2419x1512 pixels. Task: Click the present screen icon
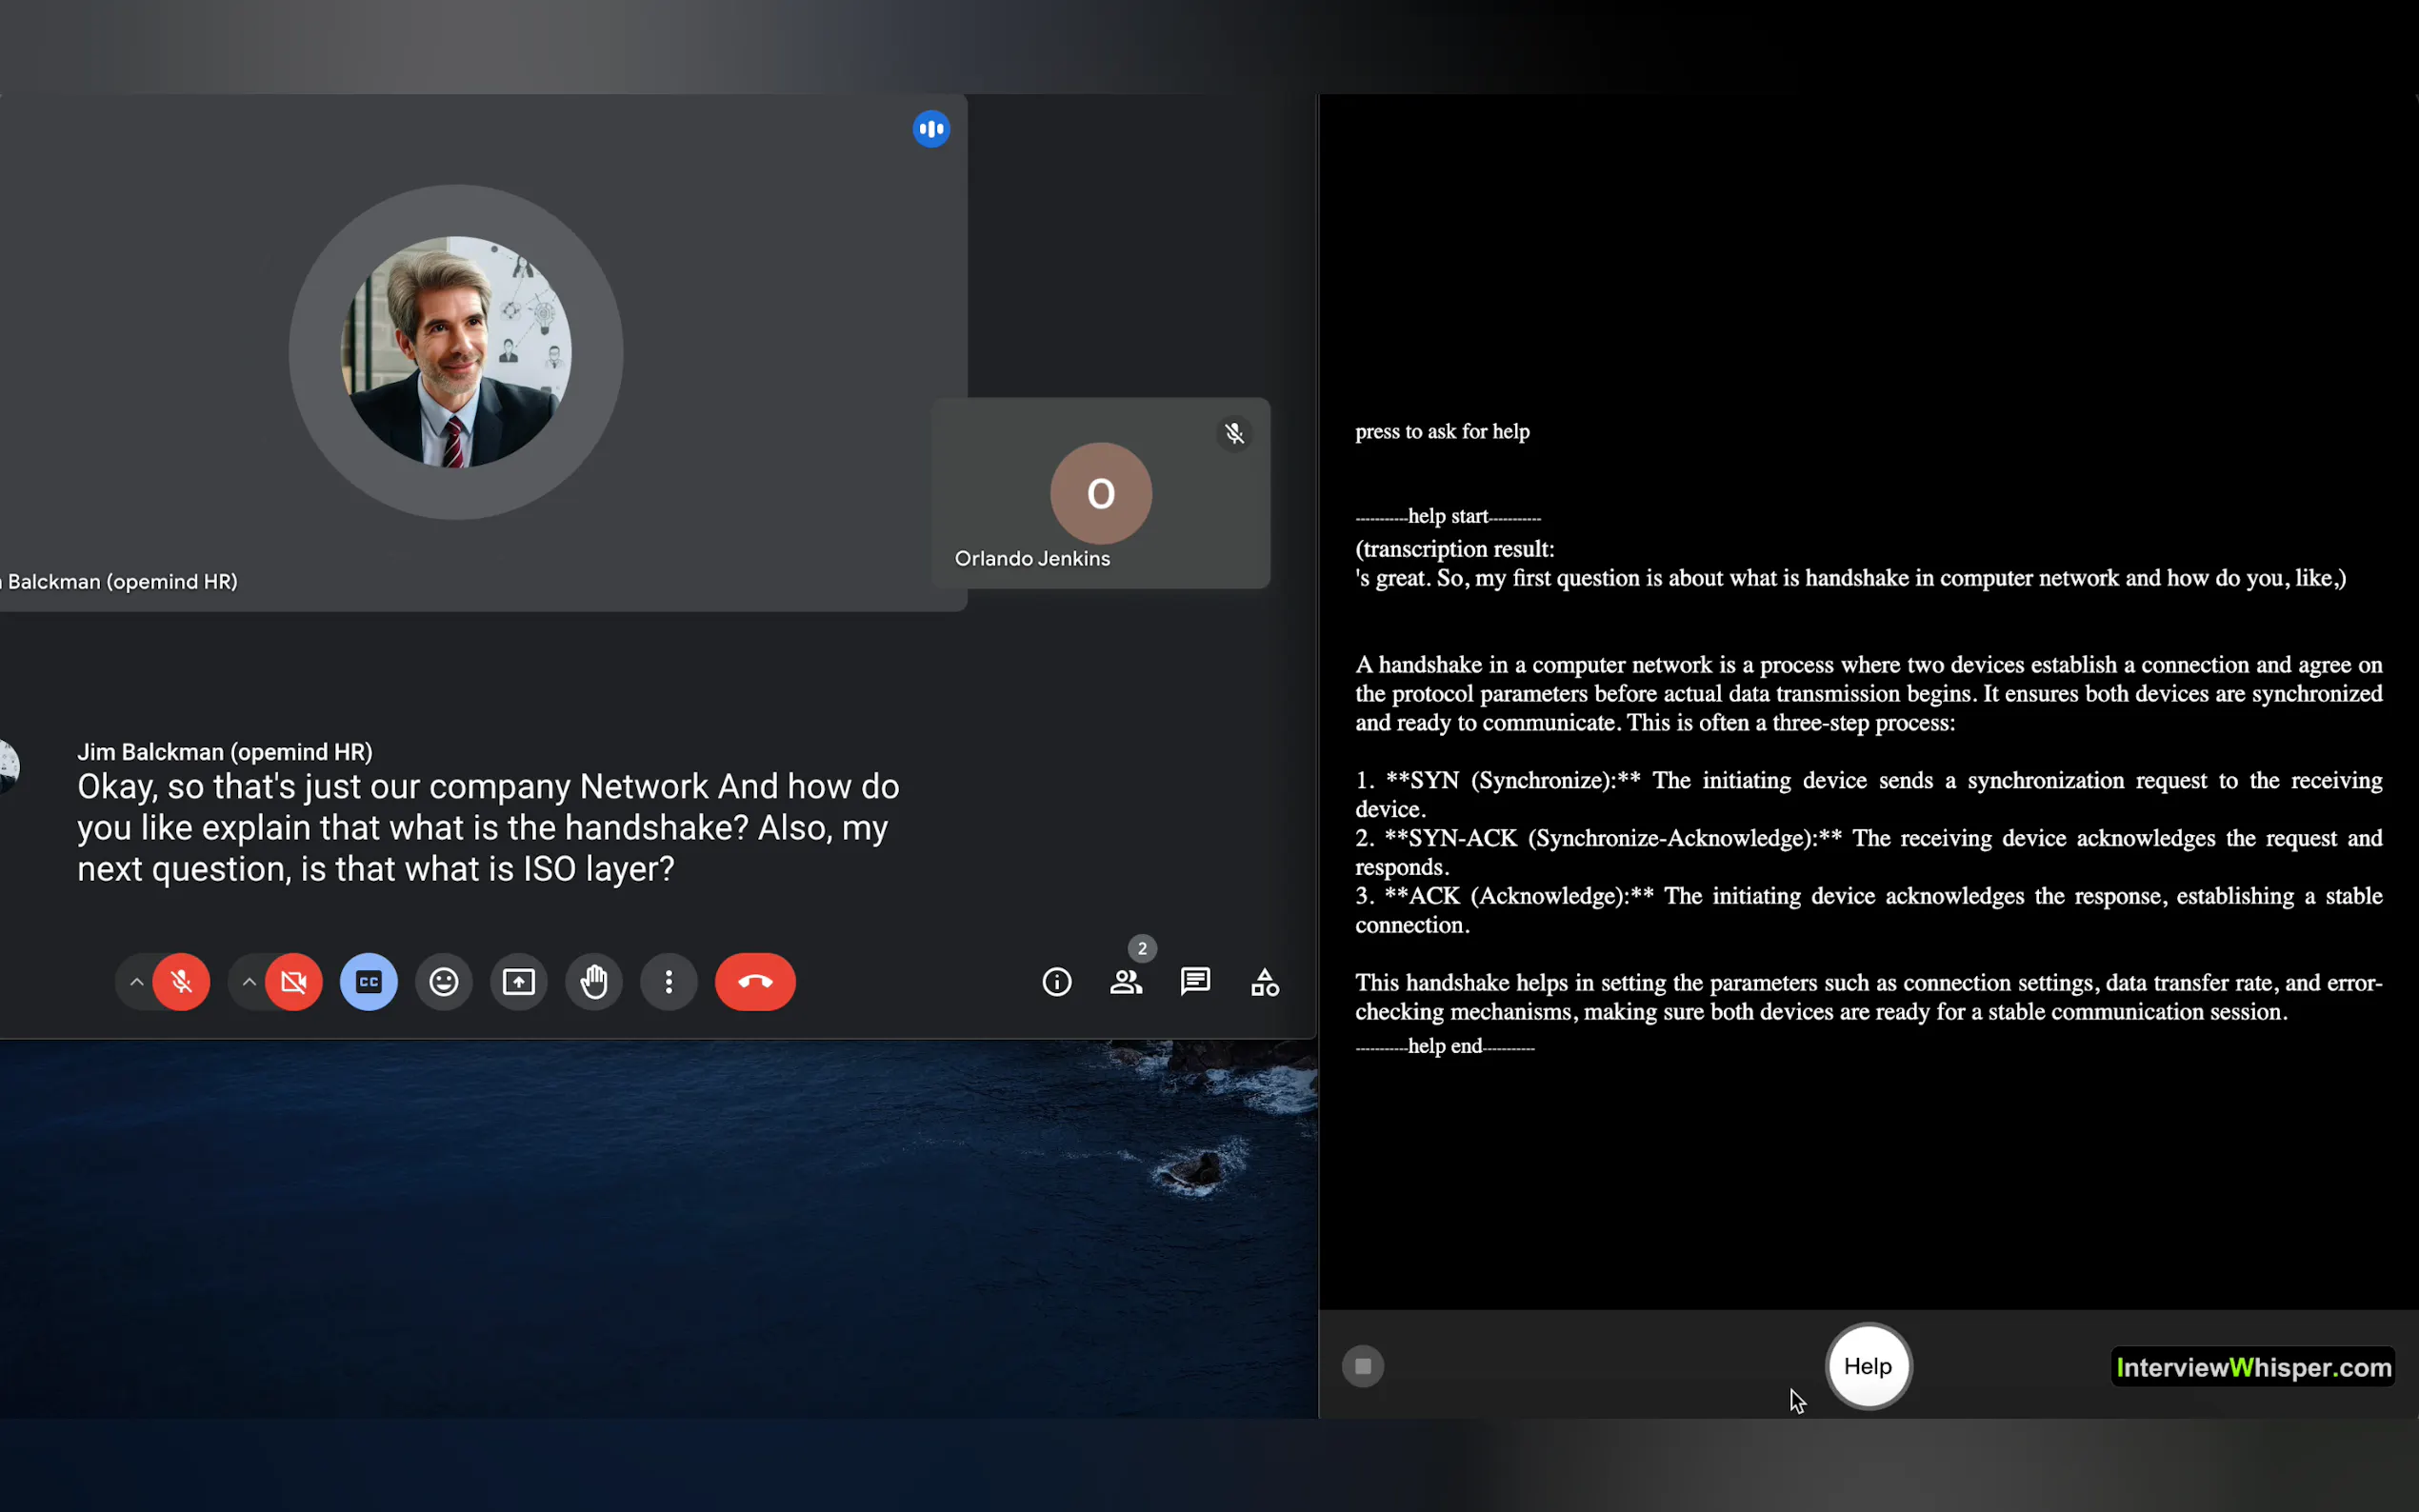point(518,982)
